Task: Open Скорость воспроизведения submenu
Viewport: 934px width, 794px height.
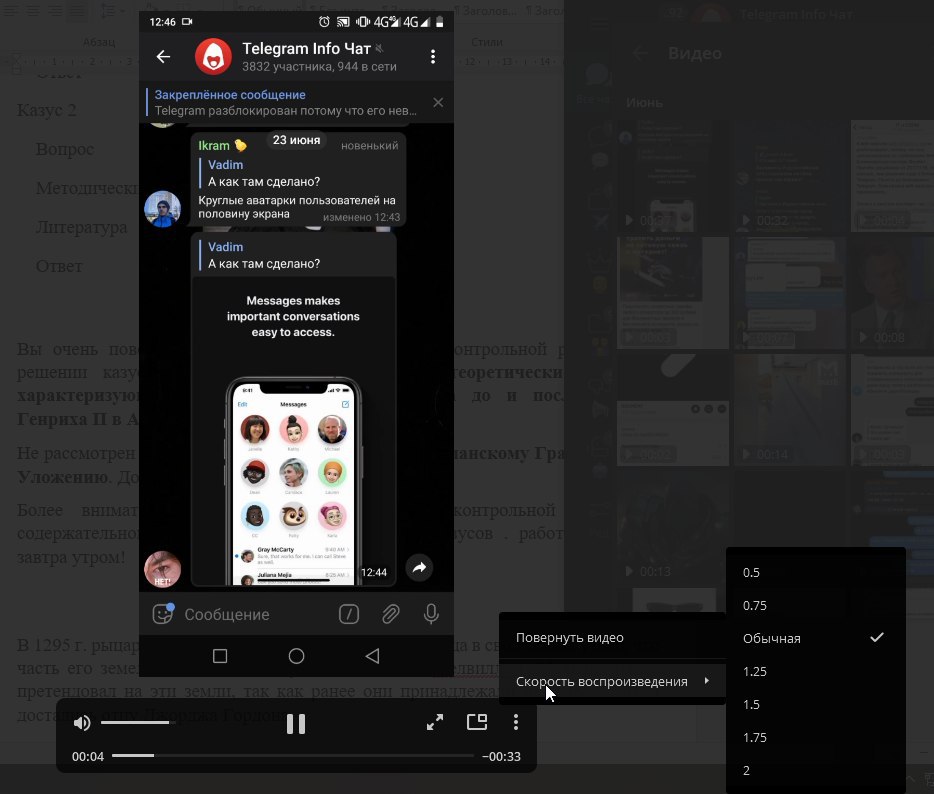Action: click(x=612, y=681)
